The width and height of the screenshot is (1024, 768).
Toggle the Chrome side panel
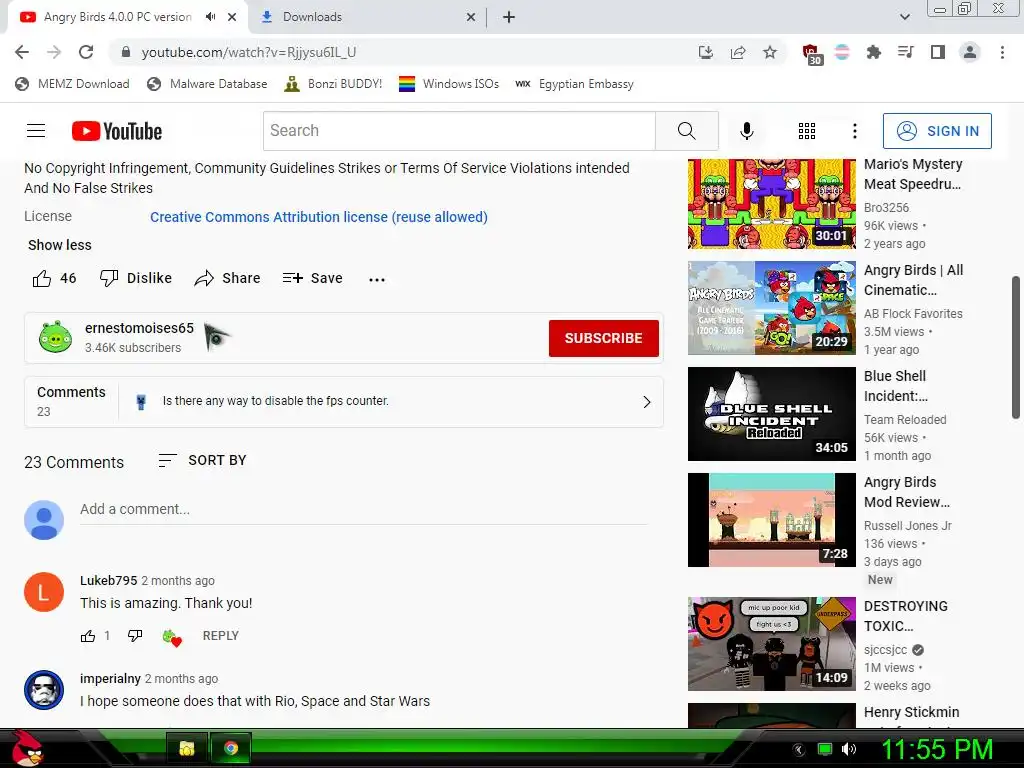click(938, 52)
